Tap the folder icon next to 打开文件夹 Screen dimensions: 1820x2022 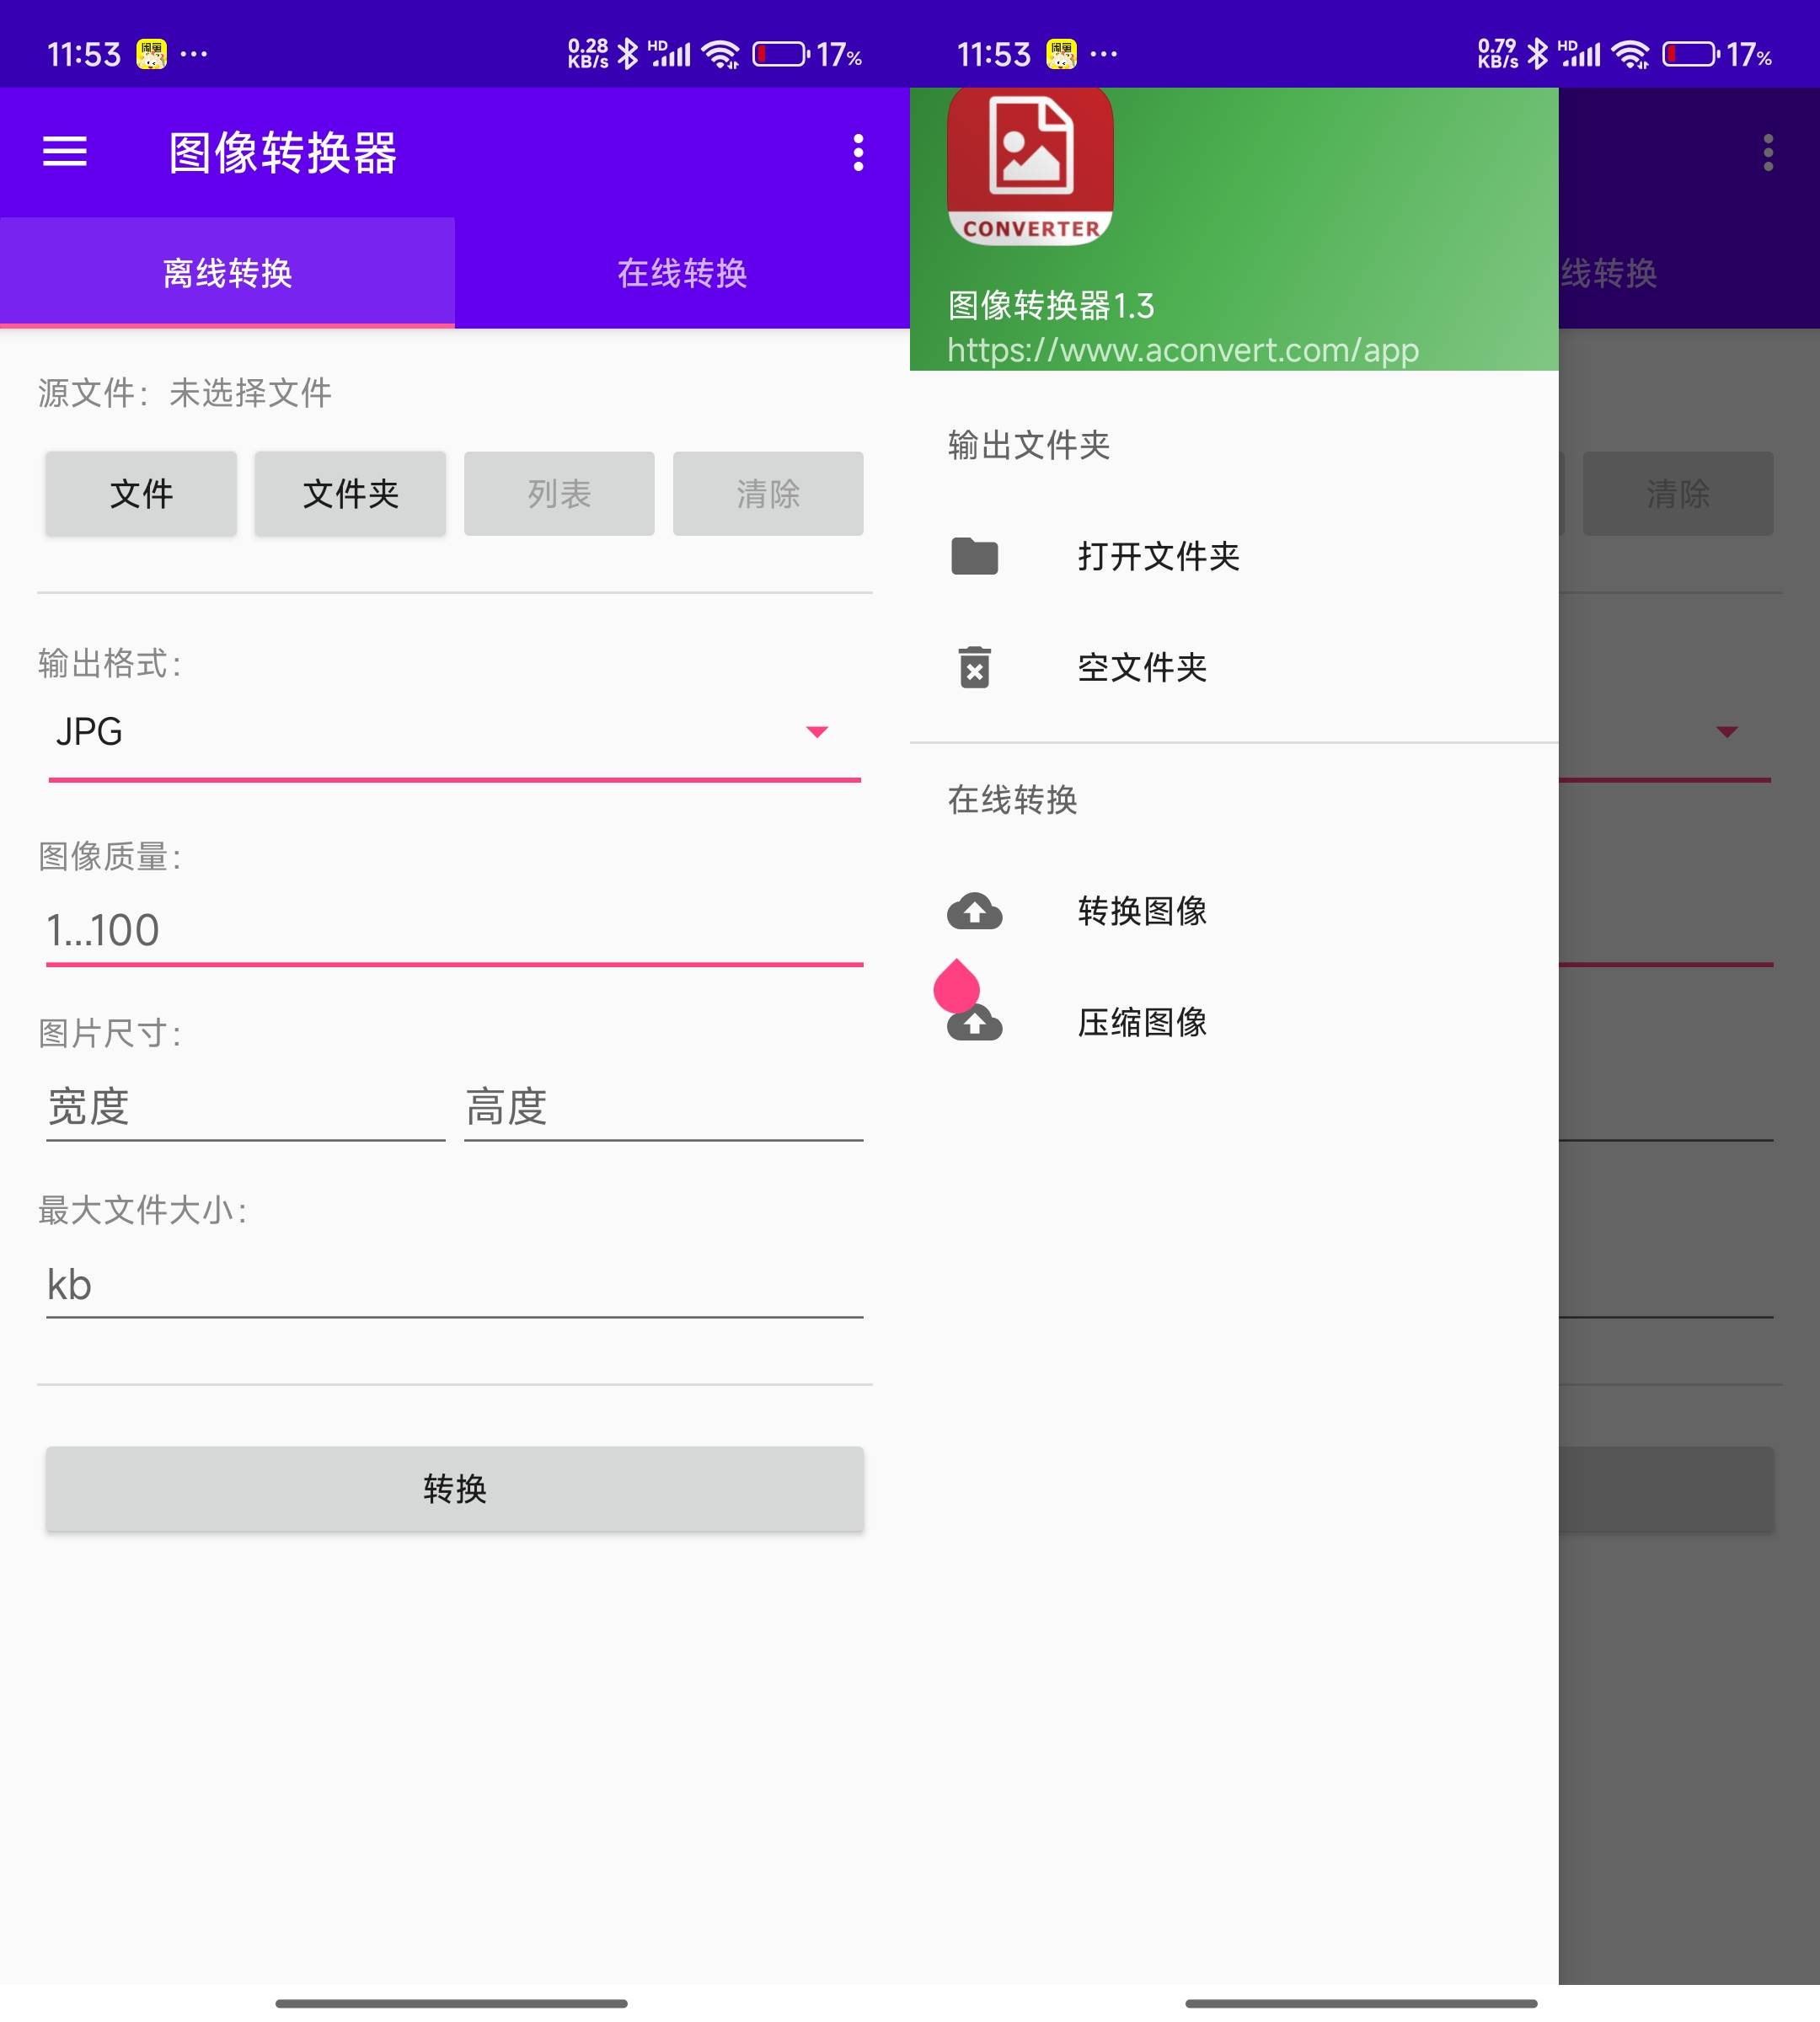(x=975, y=557)
